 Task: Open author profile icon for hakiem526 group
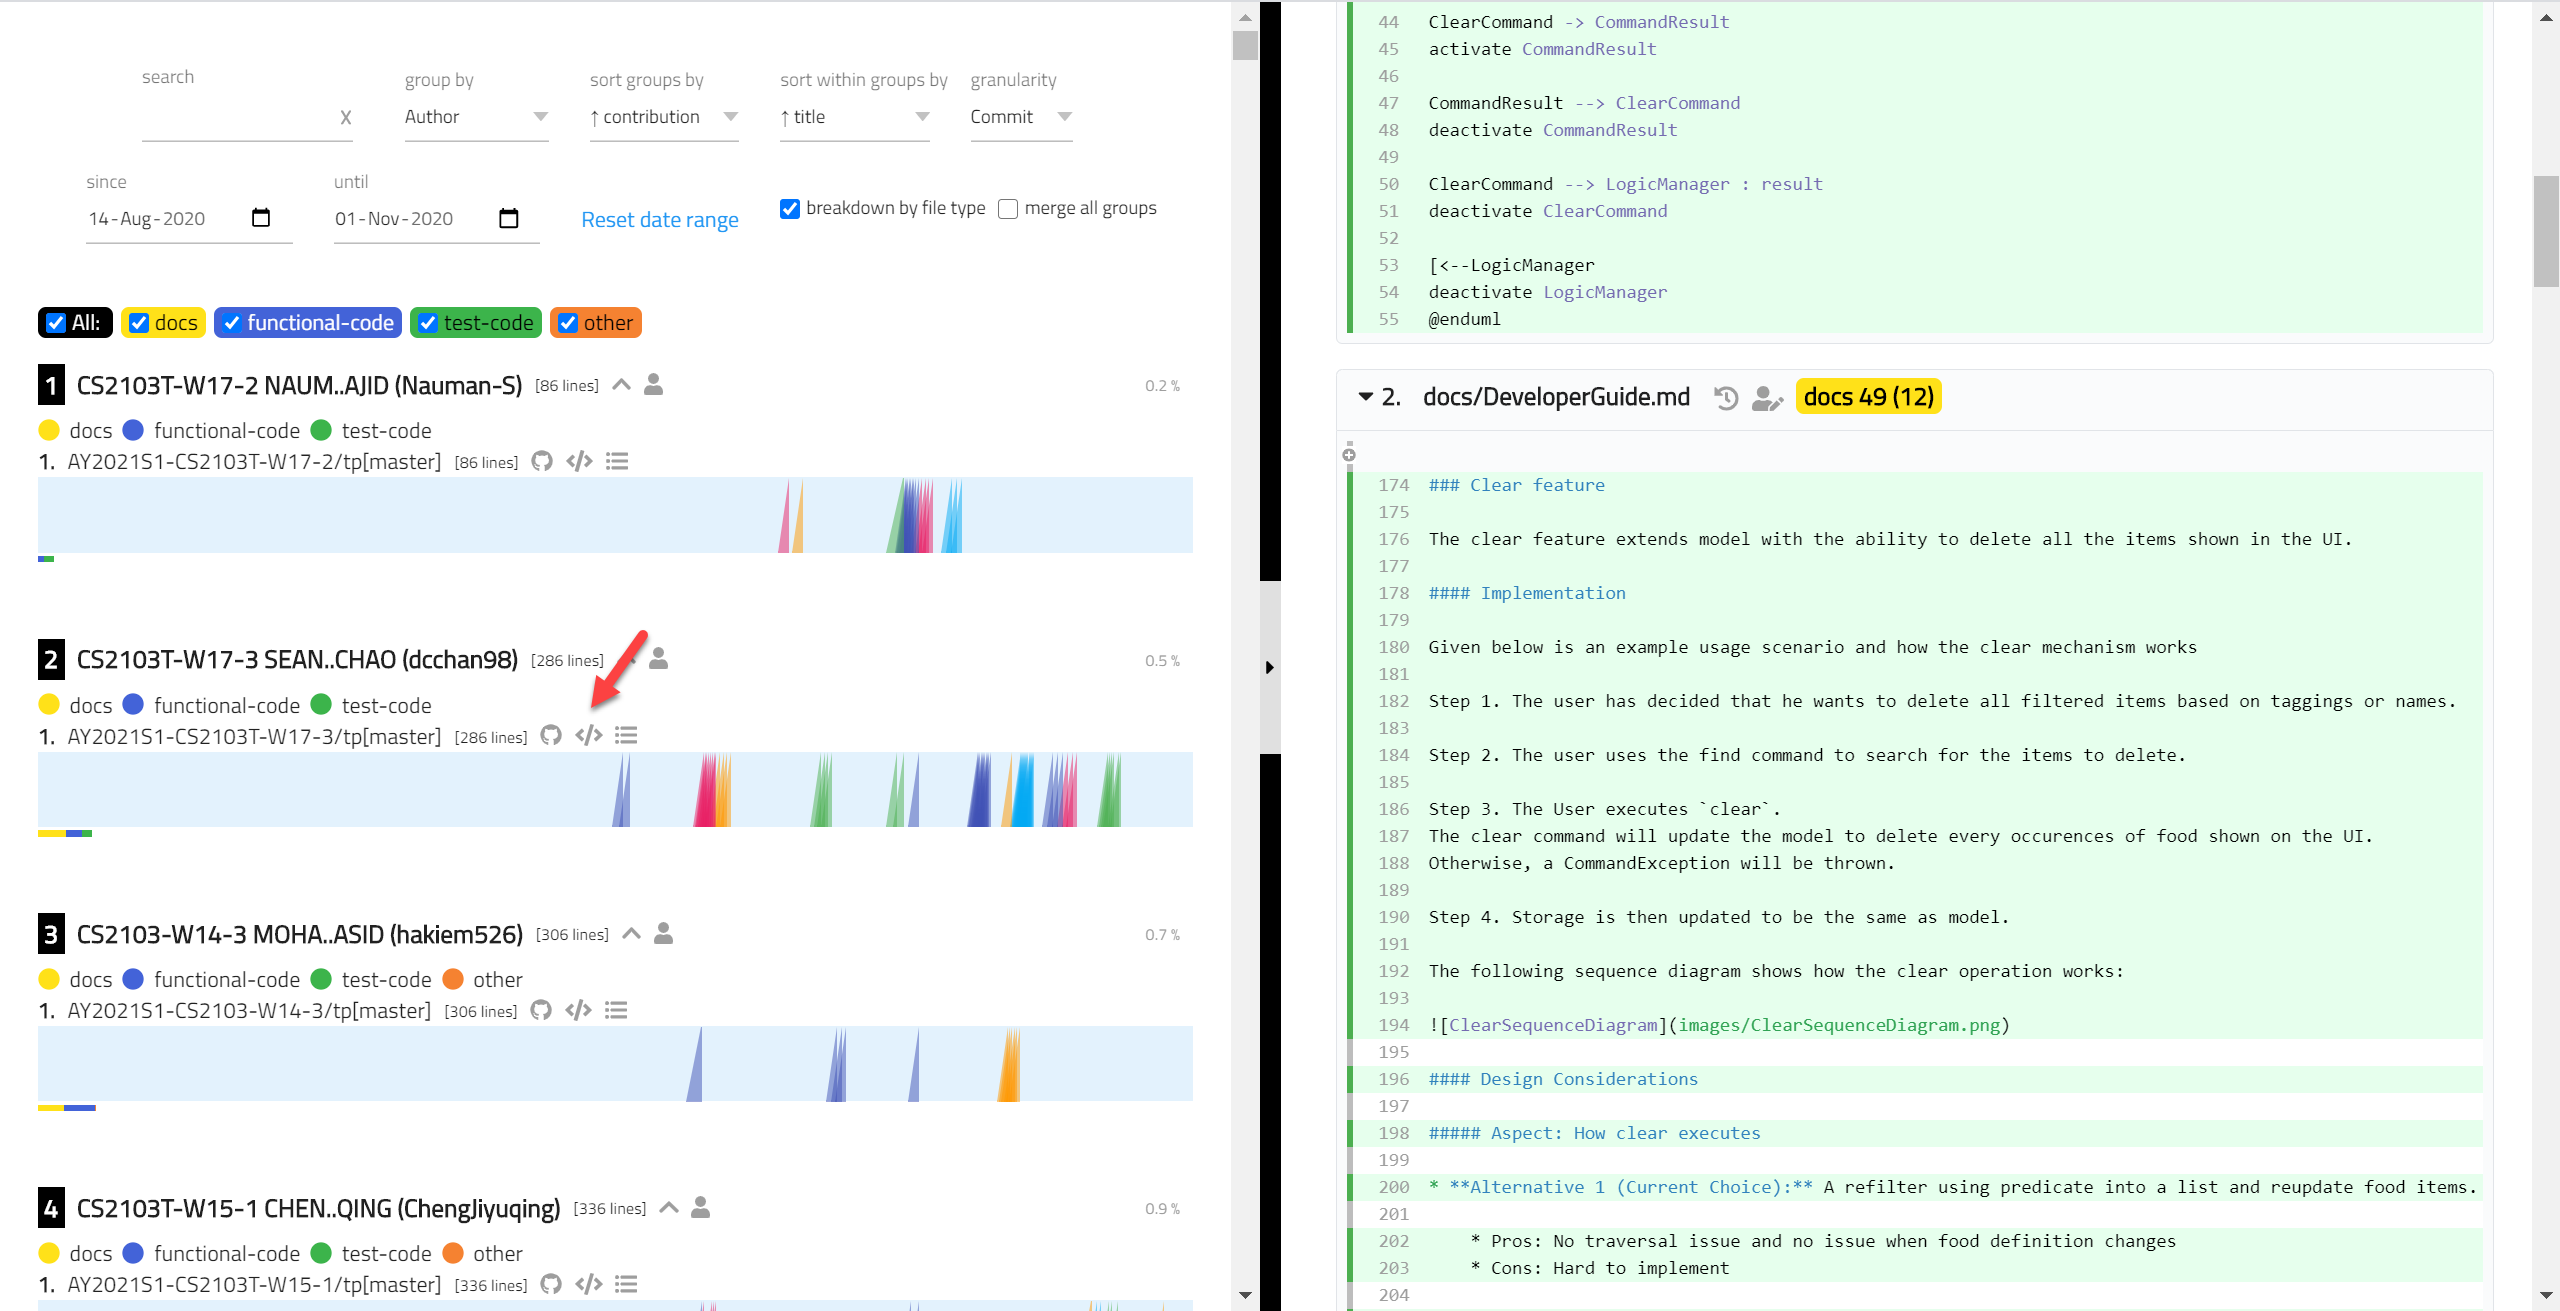coord(664,933)
